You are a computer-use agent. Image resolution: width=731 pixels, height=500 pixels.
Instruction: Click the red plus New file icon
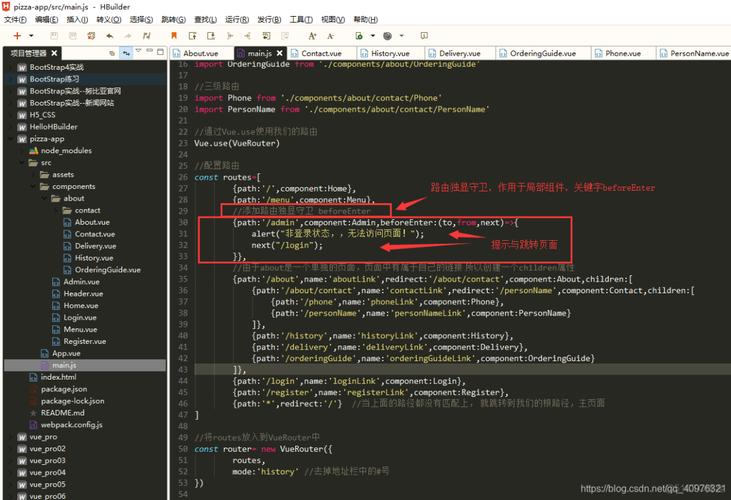(x=17, y=35)
